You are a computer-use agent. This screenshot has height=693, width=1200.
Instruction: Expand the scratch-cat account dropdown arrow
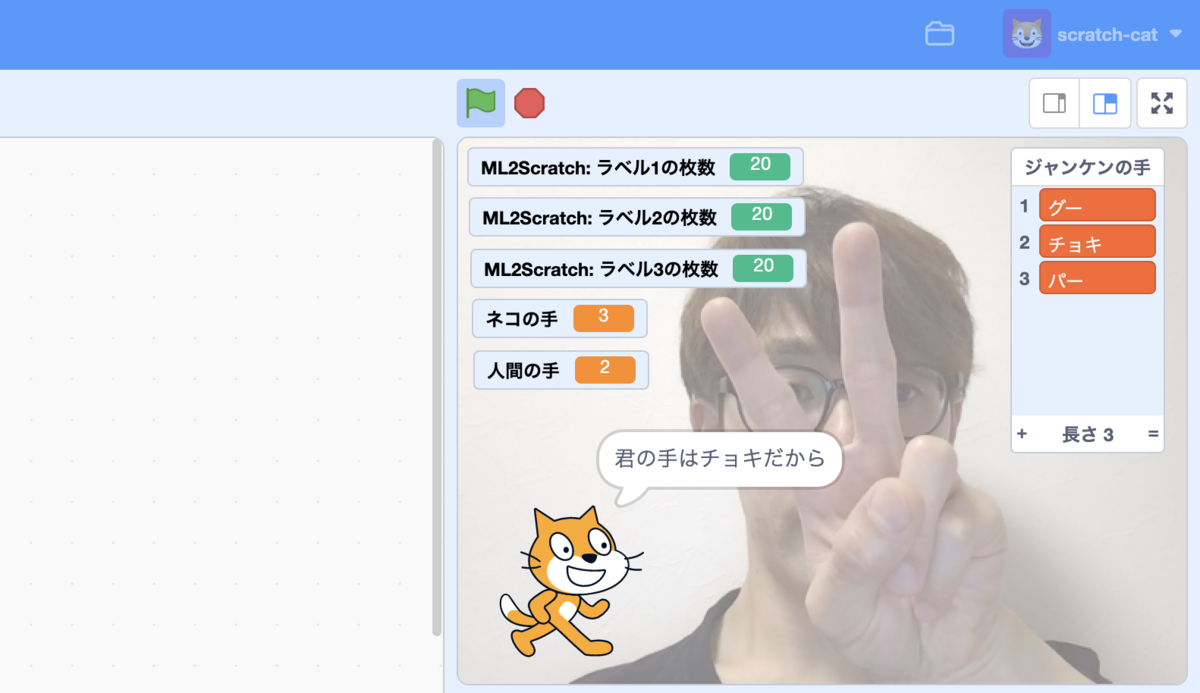pyautogui.click(x=1175, y=34)
